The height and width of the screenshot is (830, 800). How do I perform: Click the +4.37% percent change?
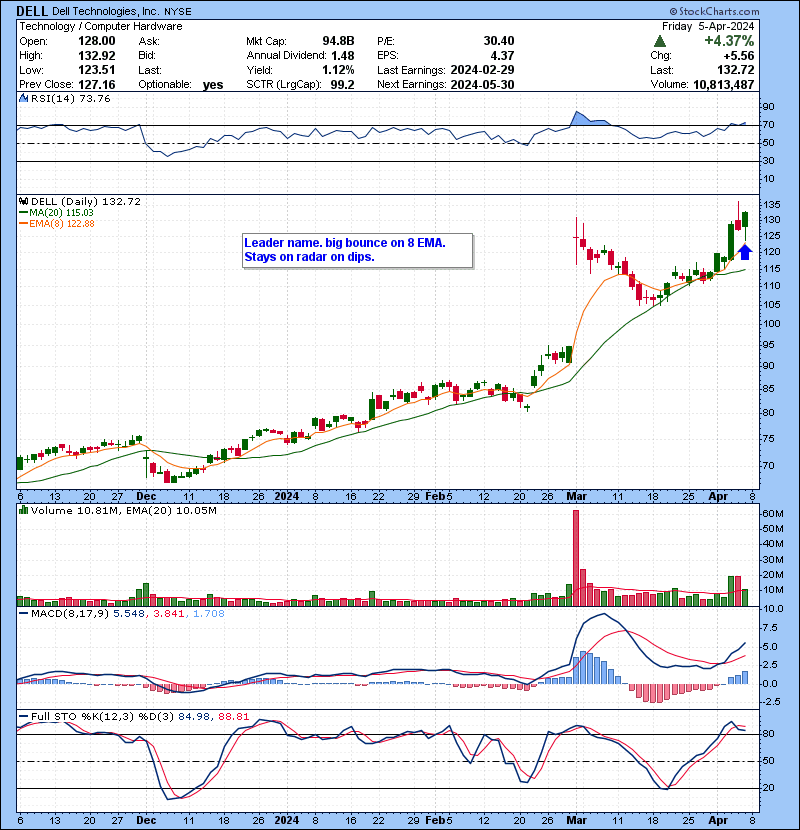729,41
